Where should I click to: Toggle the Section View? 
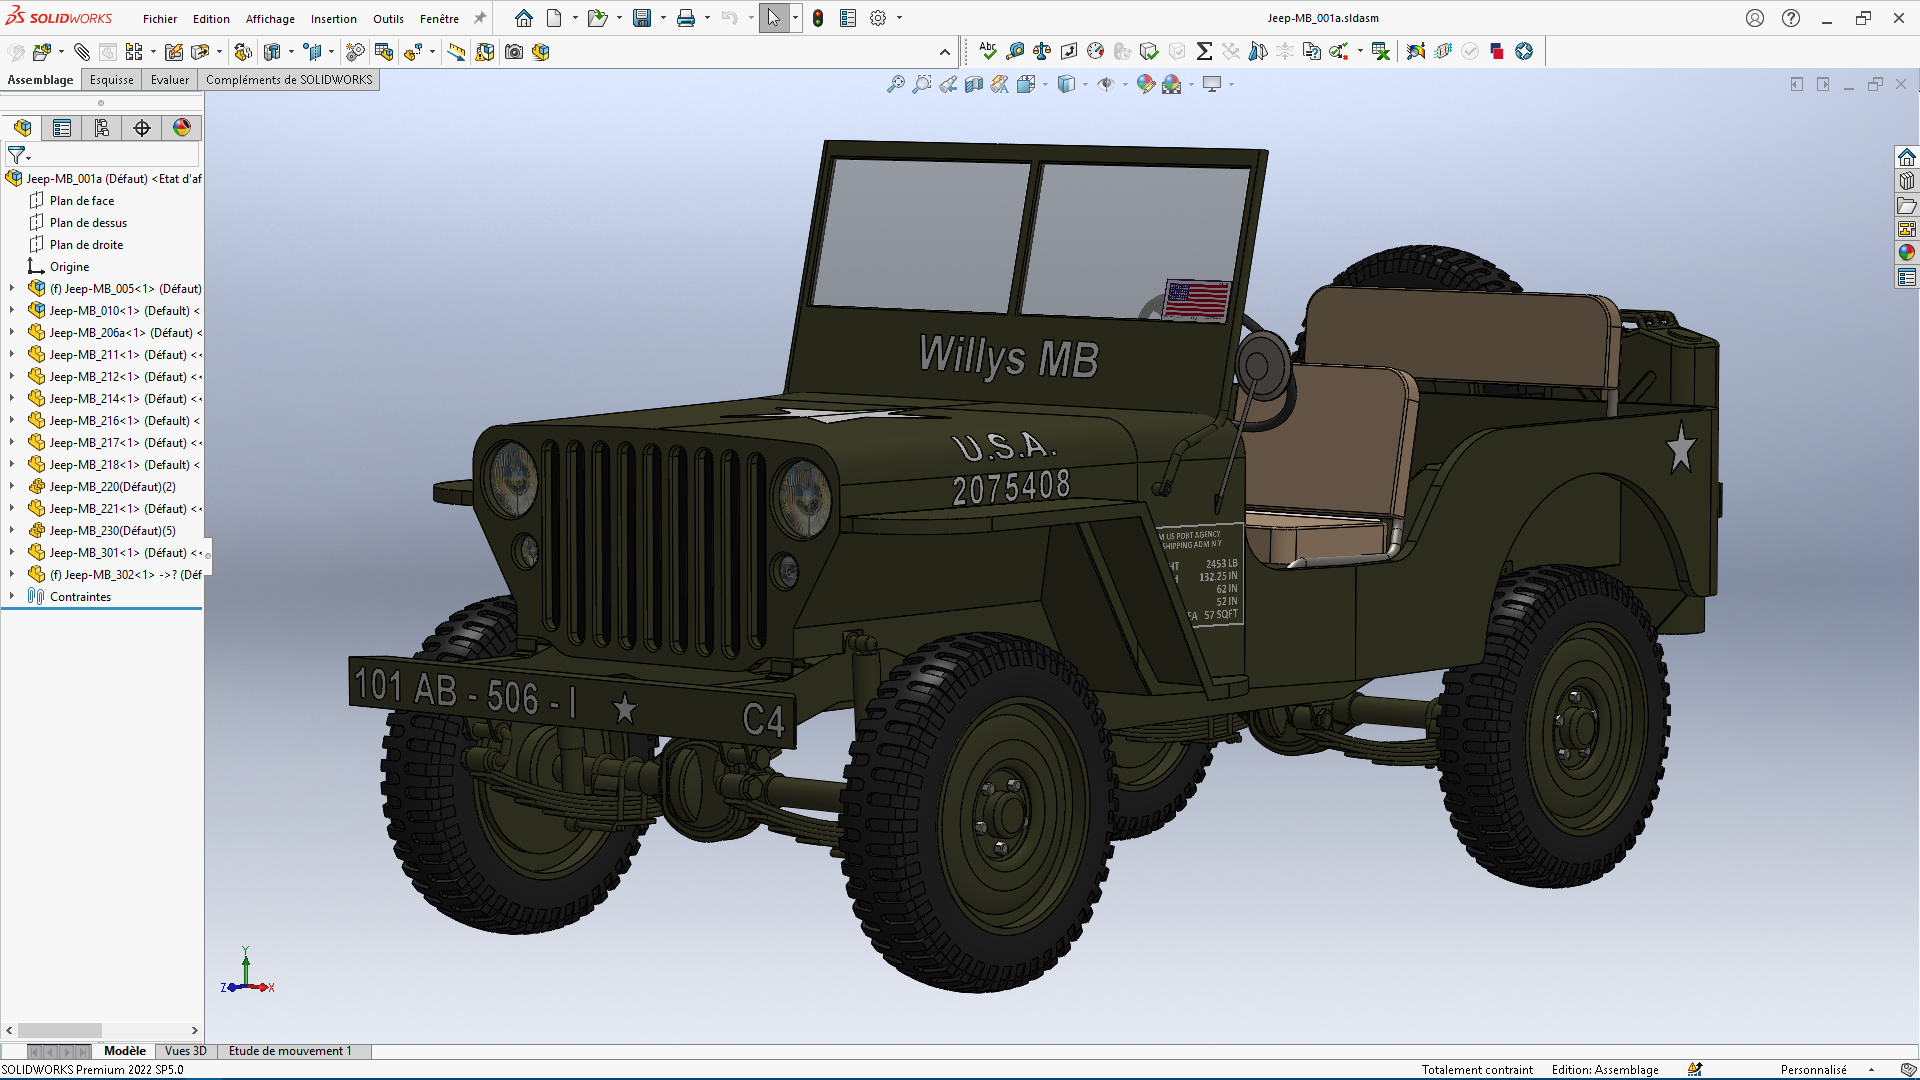pyautogui.click(x=974, y=85)
